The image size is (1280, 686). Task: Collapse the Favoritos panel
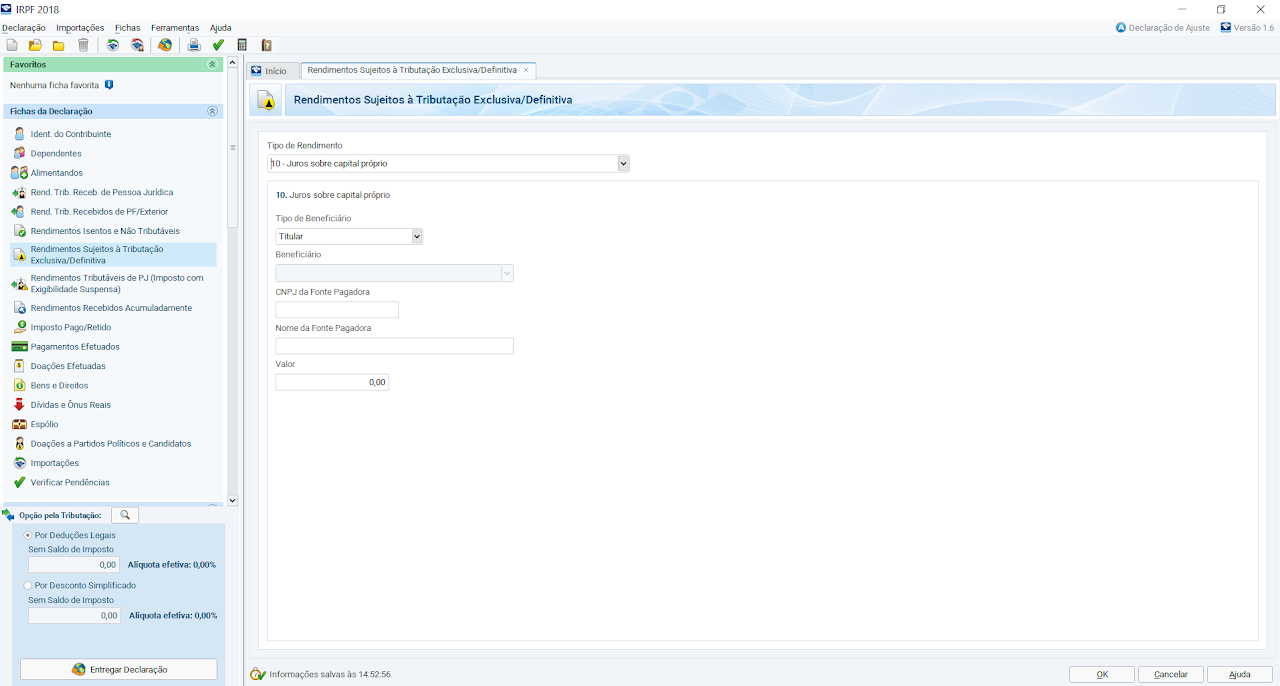(212, 64)
